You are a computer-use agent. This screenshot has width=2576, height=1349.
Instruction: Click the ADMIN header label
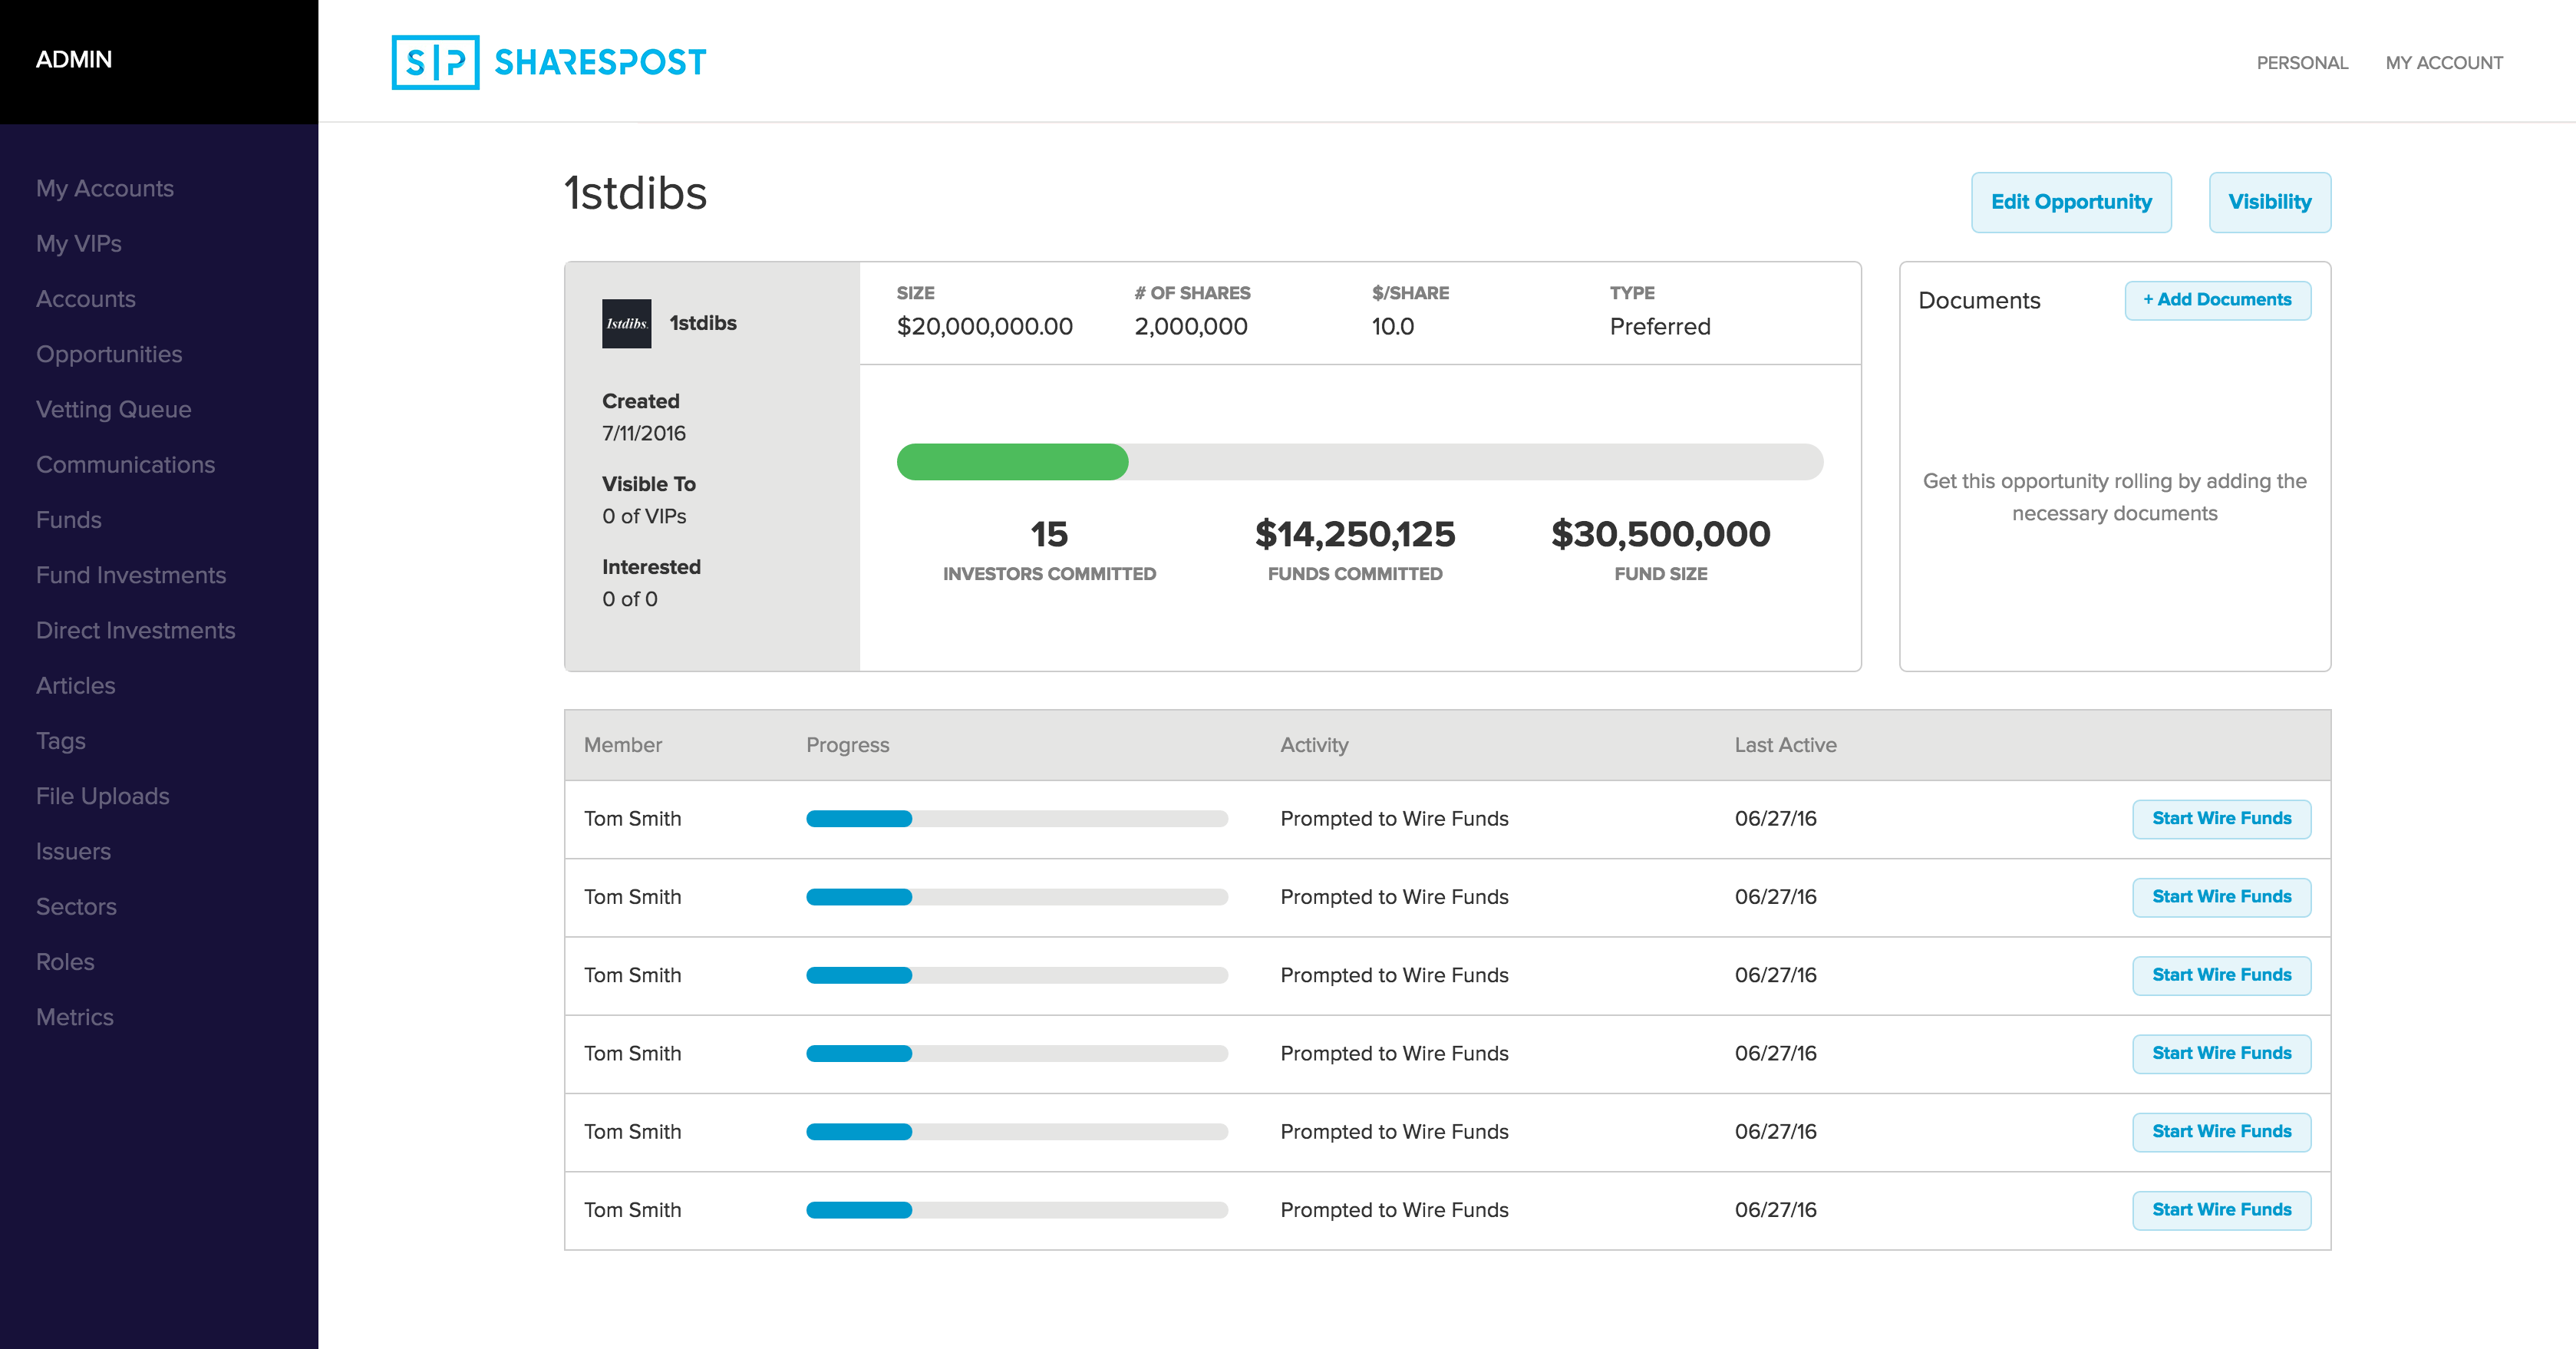(x=74, y=59)
